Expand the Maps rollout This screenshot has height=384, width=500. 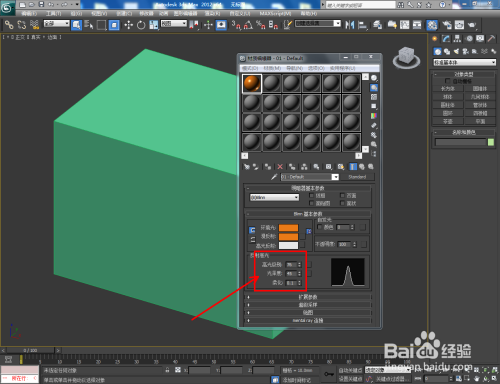pos(308,313)
